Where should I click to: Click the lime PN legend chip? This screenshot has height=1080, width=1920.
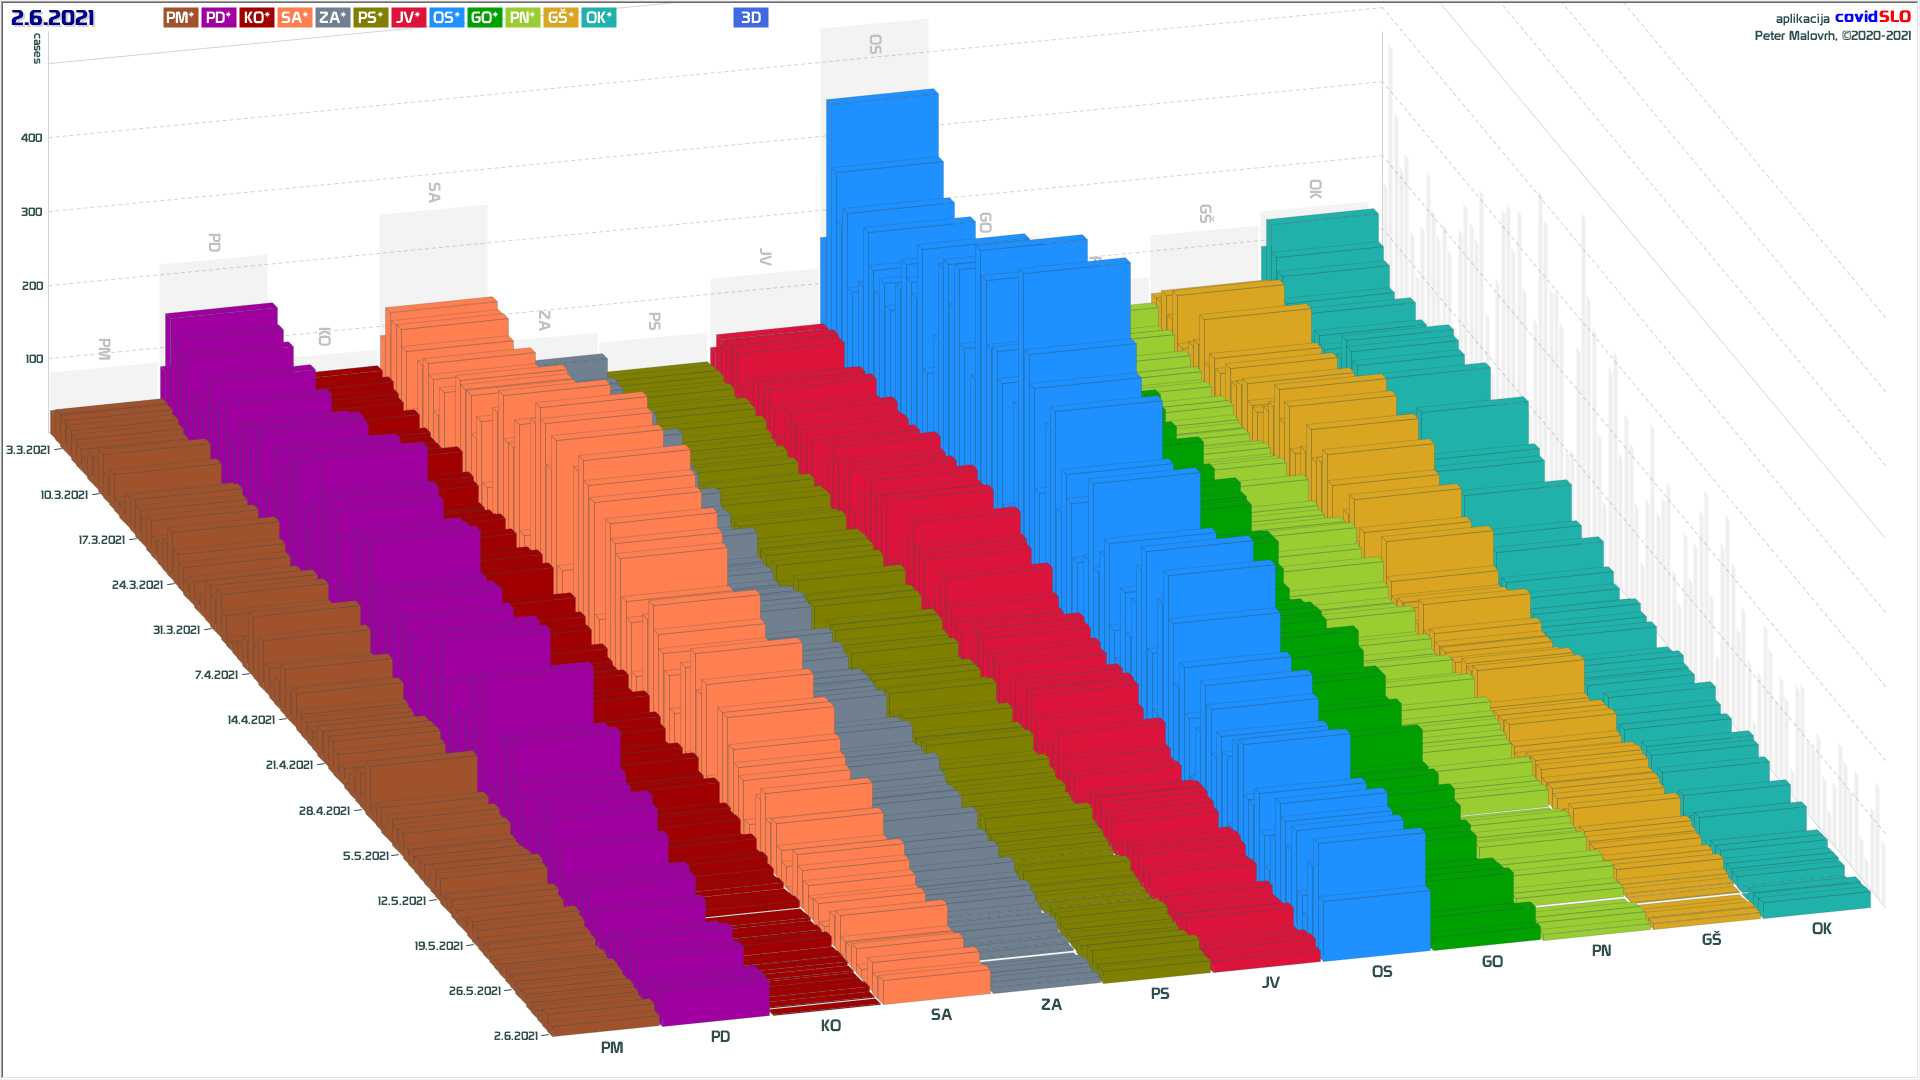click(x=523, y=18)
